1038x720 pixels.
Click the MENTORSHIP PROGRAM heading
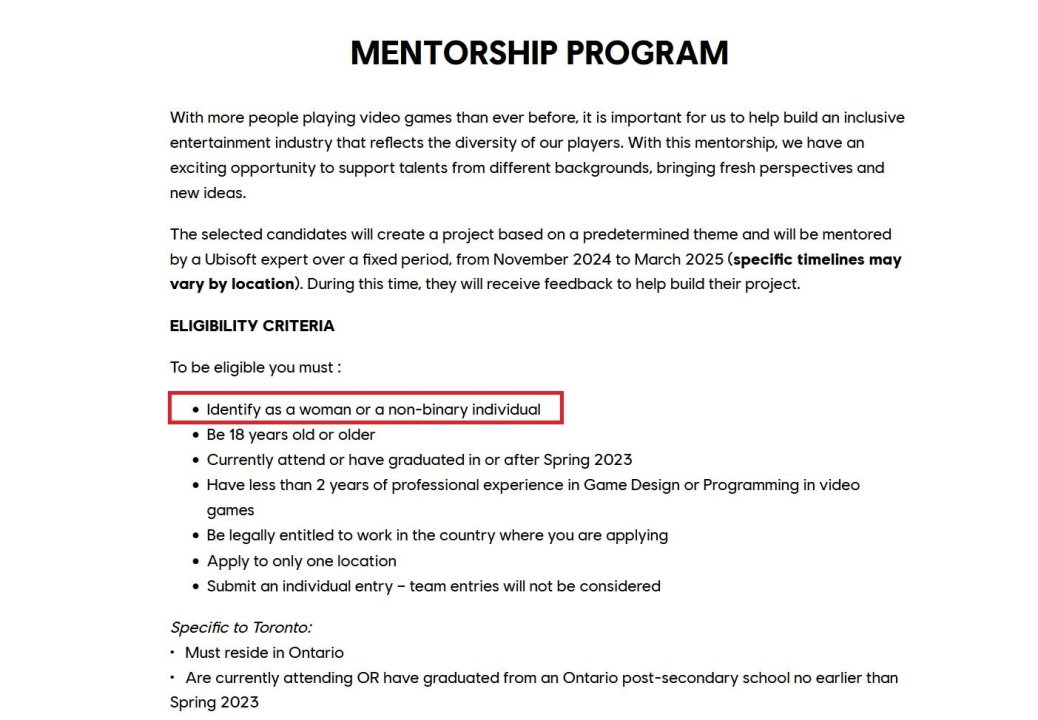pos(539,53)
